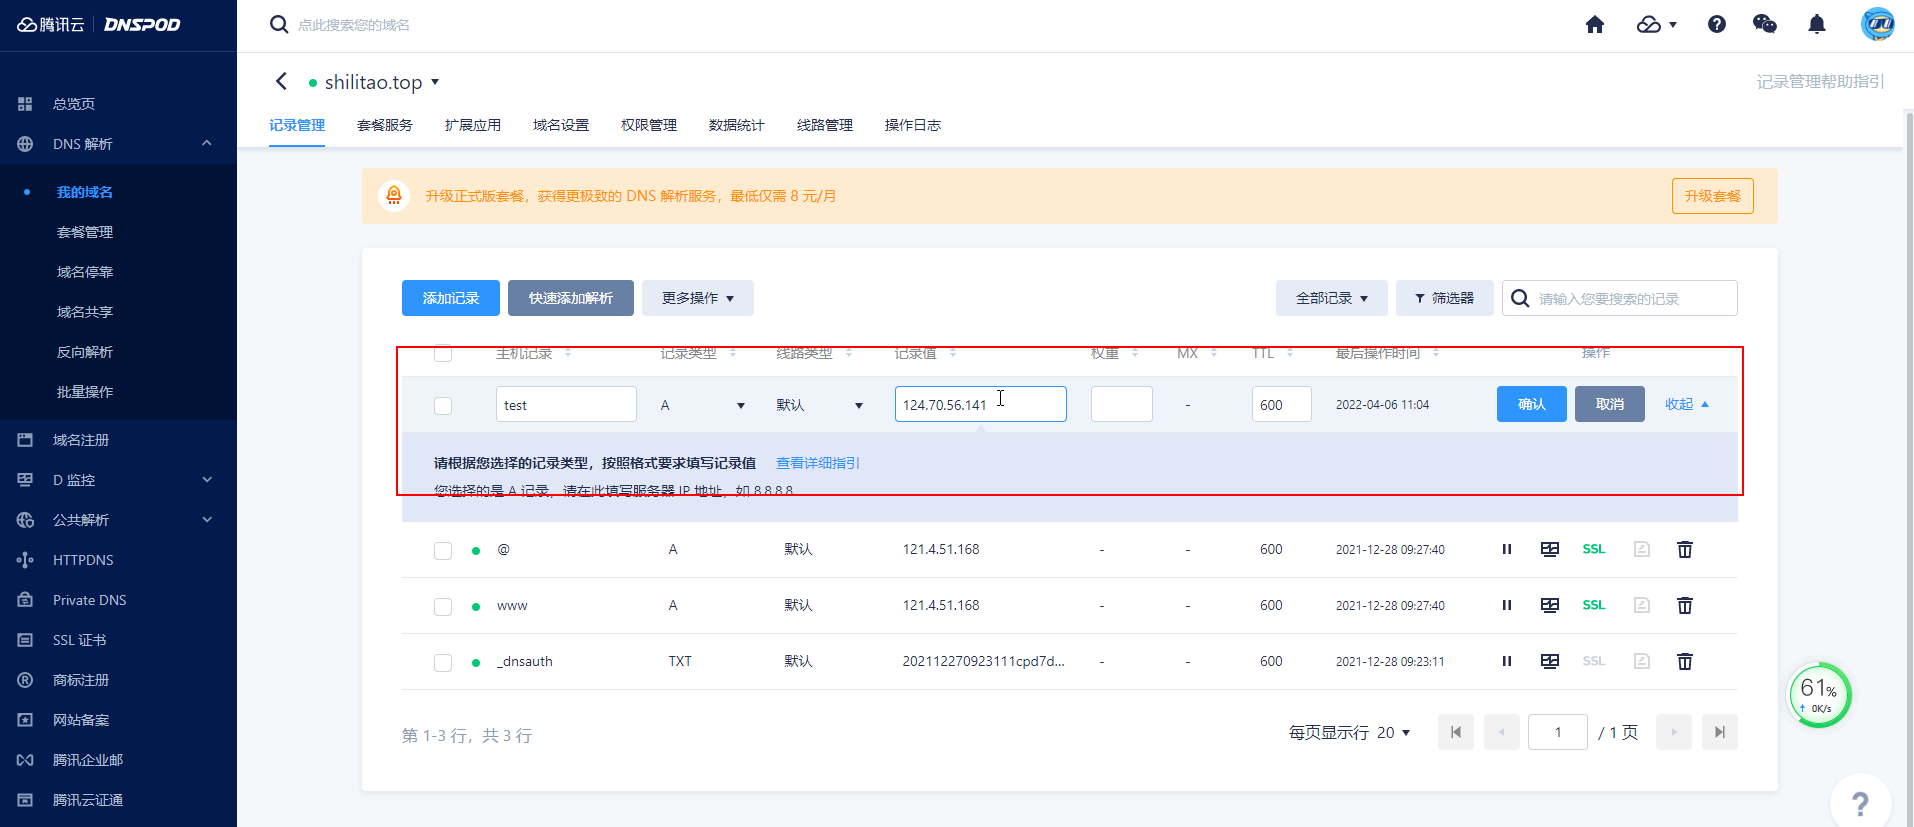This screenshot has width=1914, height=827.
Task: Open the record type A dropdown
Action: pos(702,405)
